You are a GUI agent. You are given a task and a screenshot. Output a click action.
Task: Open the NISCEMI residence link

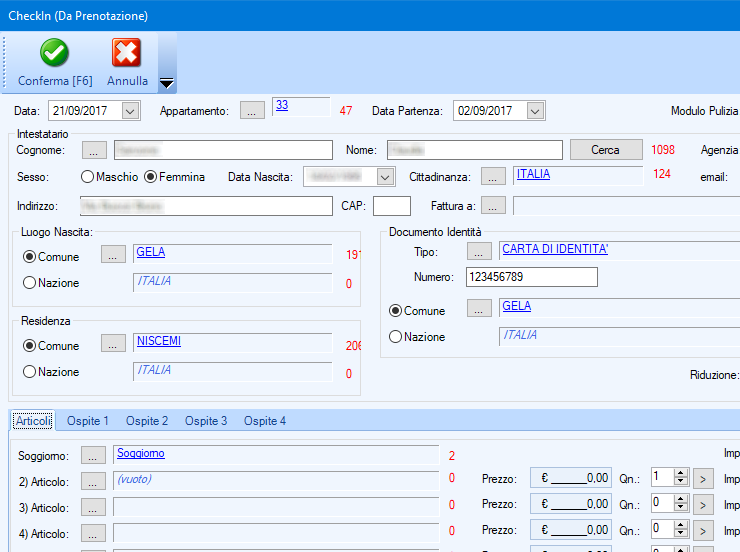click(158, 341)
